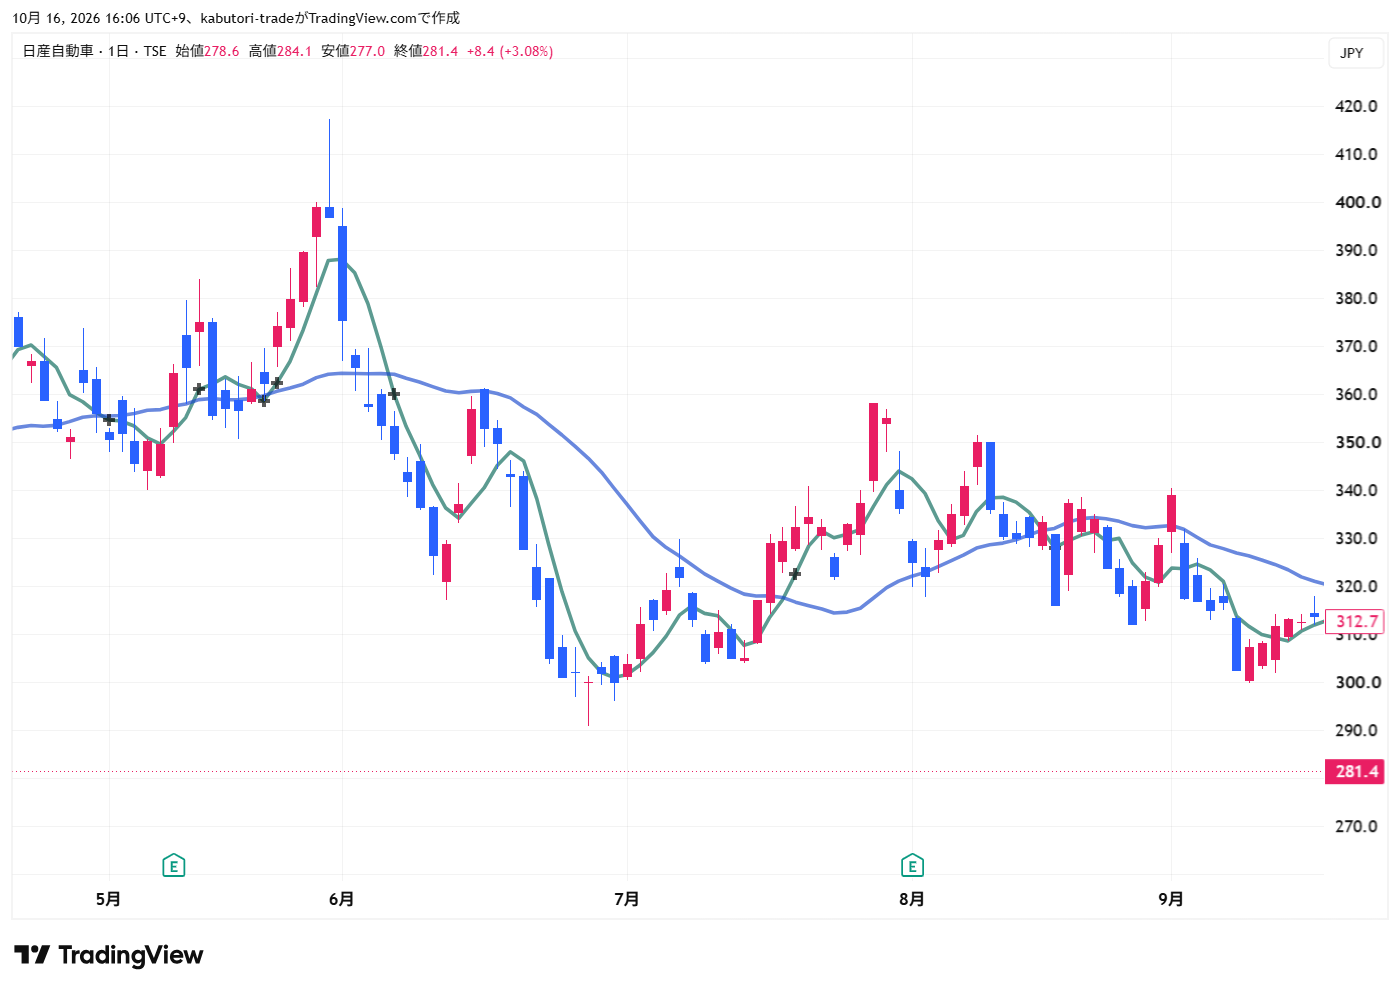Select the 日産自動車 symbol name
The height and width of the screenshot is (991, 1400).
[58, 51]
